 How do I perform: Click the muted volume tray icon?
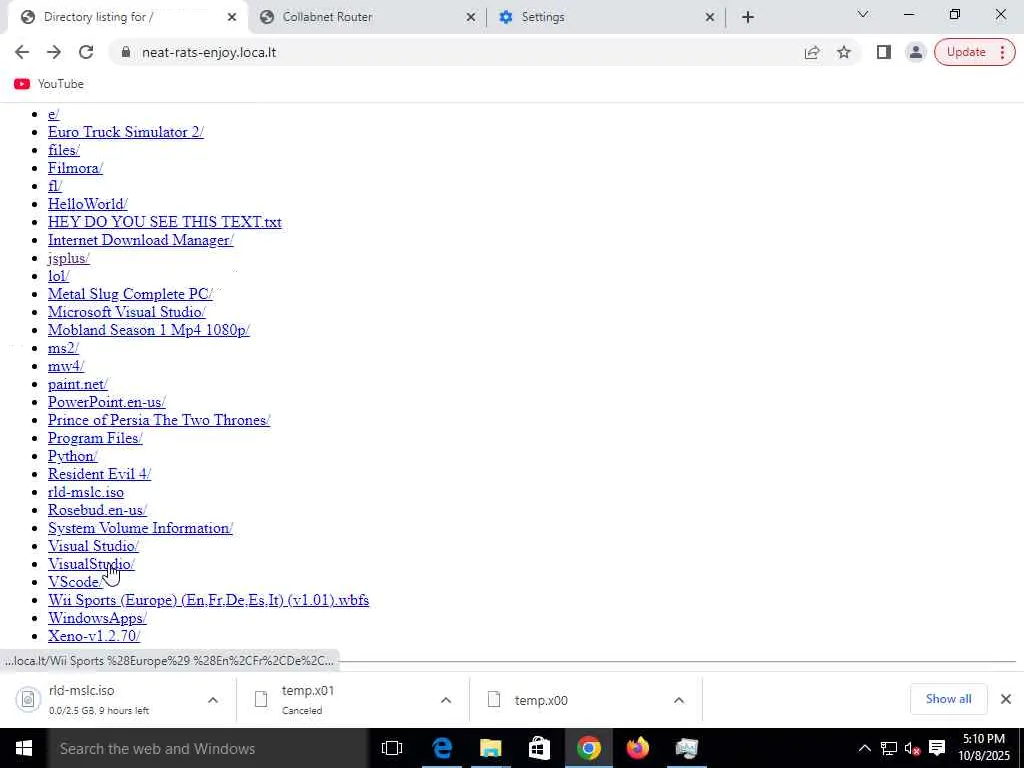(912, 748)
